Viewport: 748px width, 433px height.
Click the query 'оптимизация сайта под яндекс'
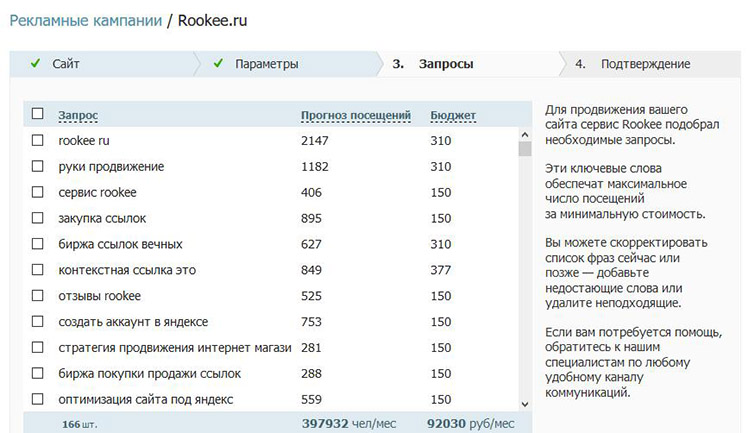145,399
